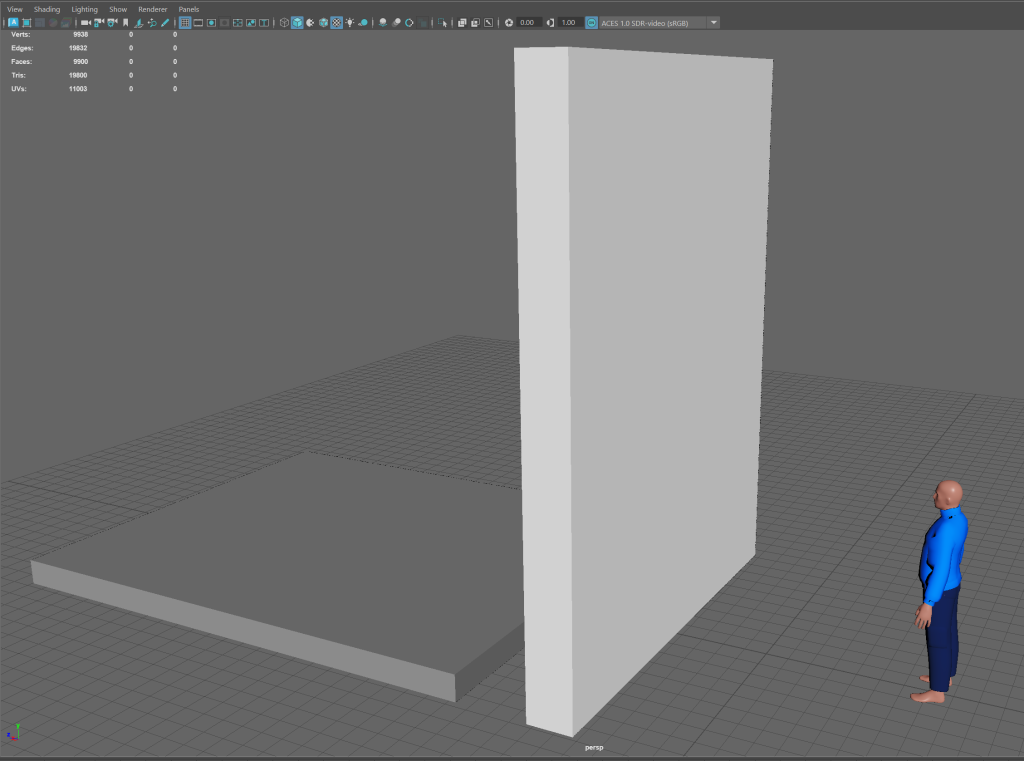Toggle the view transform color management button
This screenshot has width=1024, height=761.
(x=591, y=22)
